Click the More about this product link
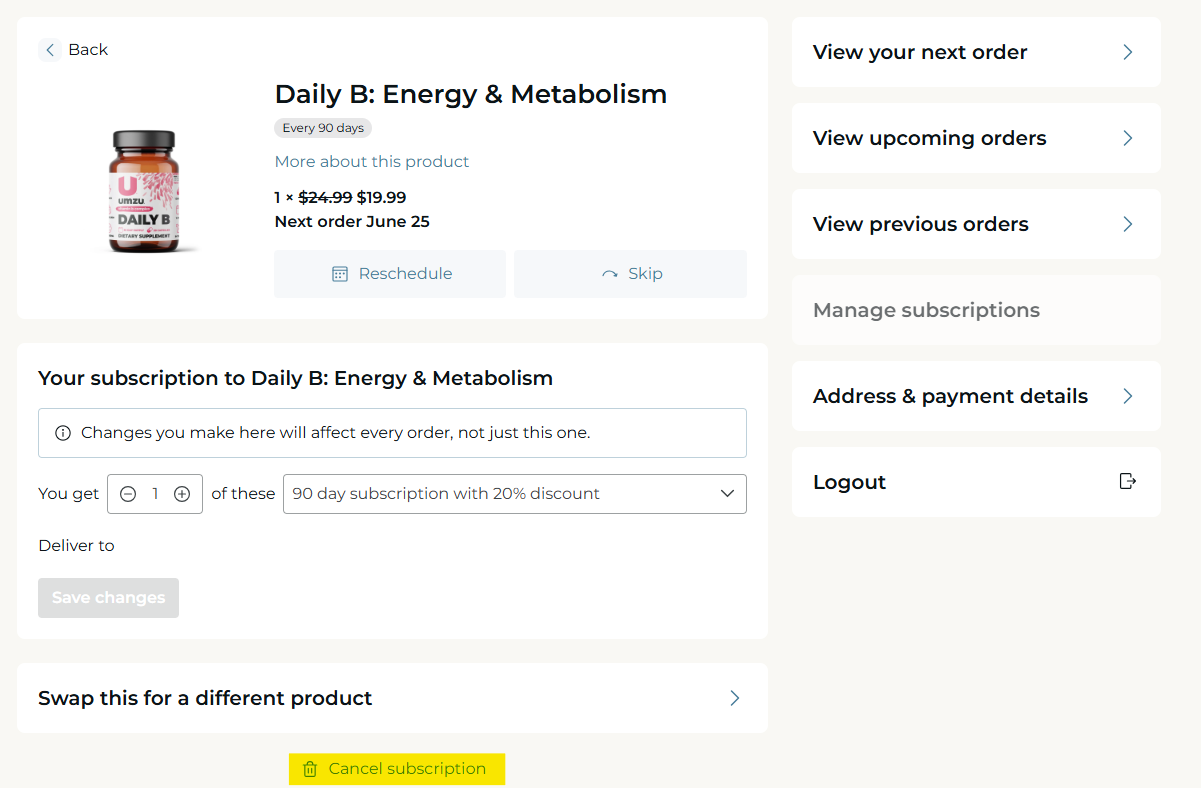Screen dimensions: 1201x788 [372, 162]
